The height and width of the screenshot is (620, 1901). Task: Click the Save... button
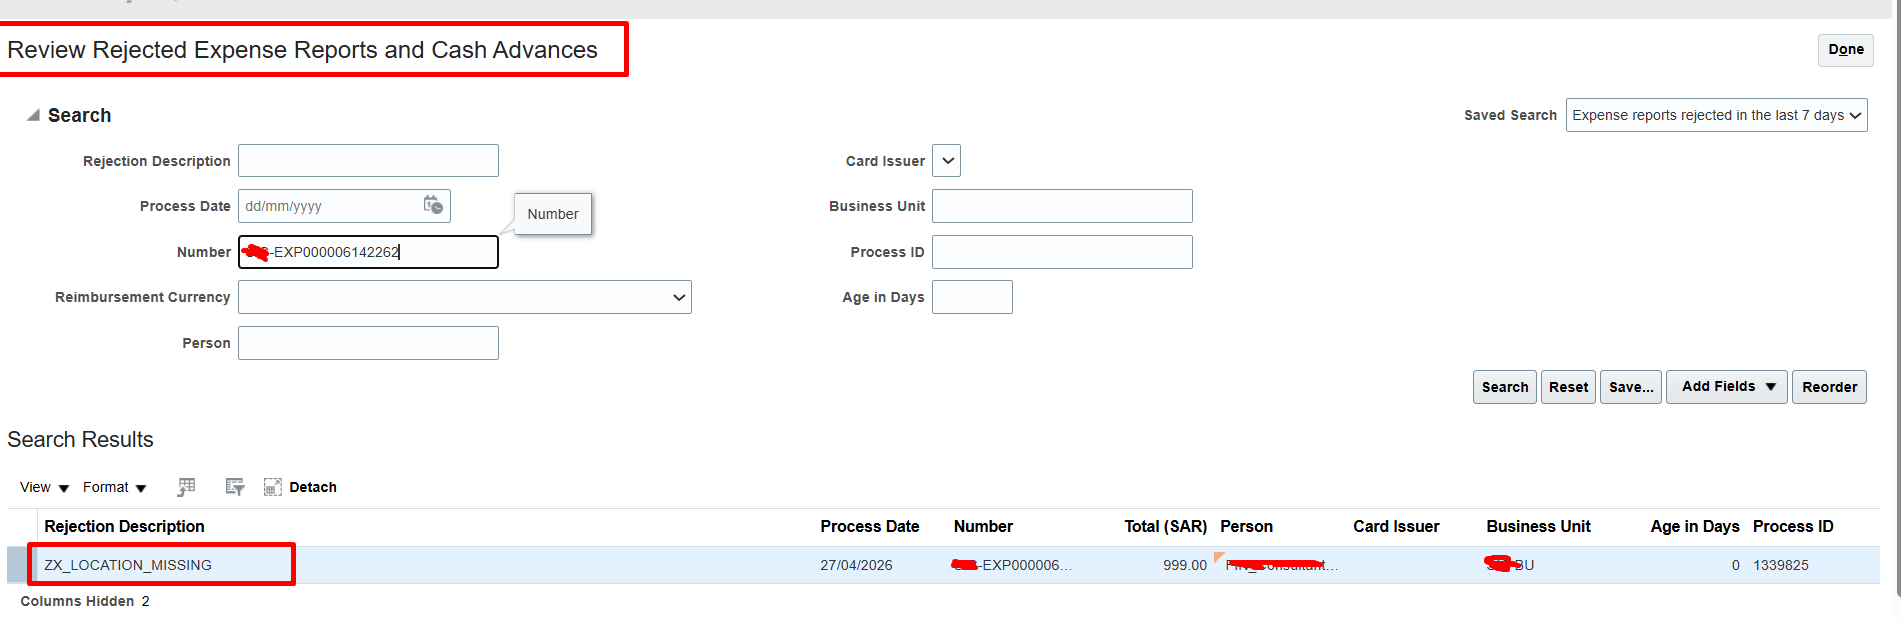pyautogui.click(x=1631, y=387)
